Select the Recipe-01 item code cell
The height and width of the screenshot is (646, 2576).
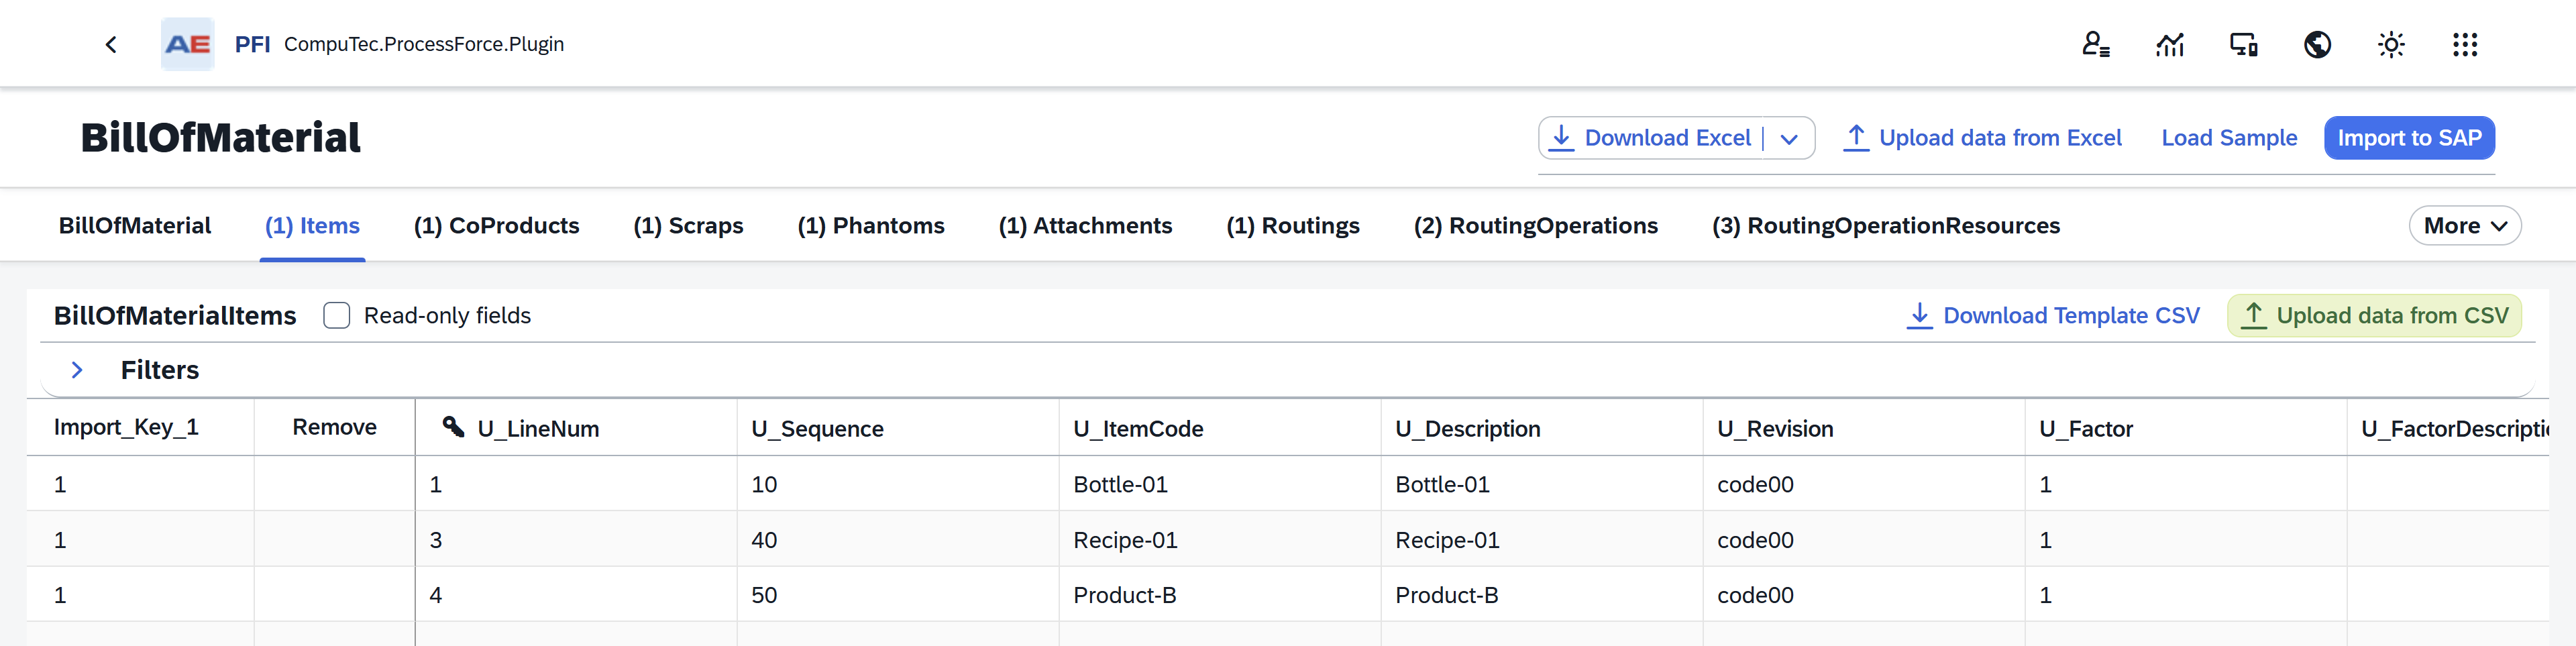click(1219, 540)
